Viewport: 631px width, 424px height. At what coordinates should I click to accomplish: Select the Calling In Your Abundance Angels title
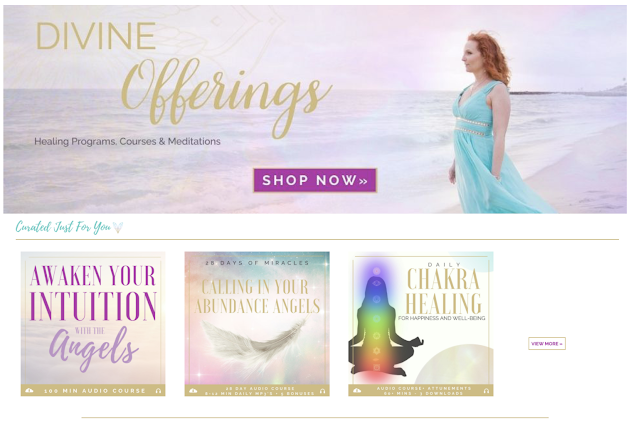[x=257, y=297]
